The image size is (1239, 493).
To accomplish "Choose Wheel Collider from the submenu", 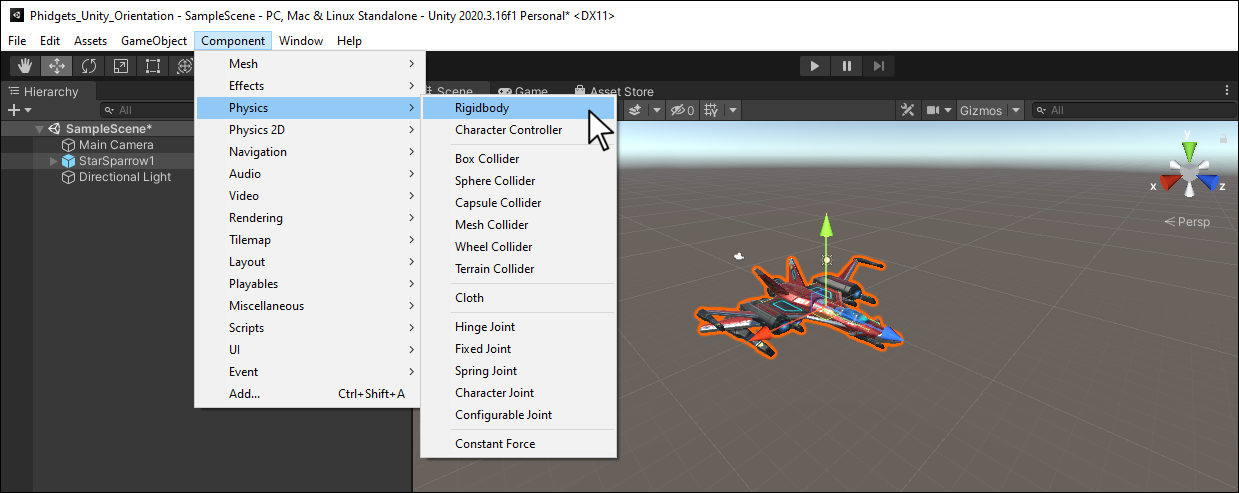I will click(x=518, y=247).
